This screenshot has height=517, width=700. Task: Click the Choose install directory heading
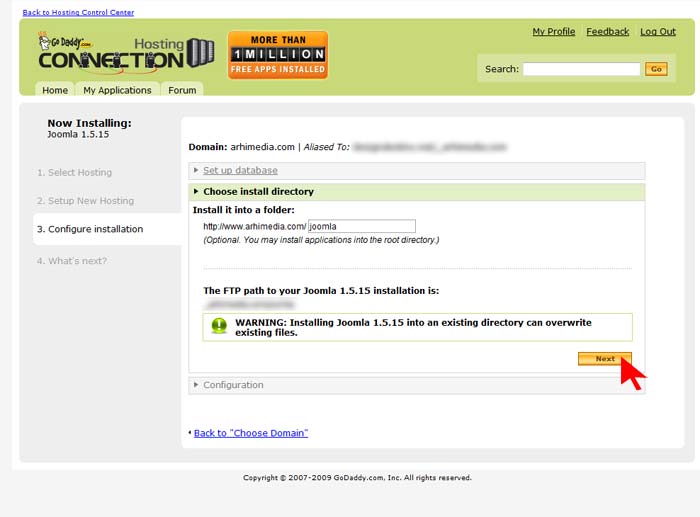258,192
